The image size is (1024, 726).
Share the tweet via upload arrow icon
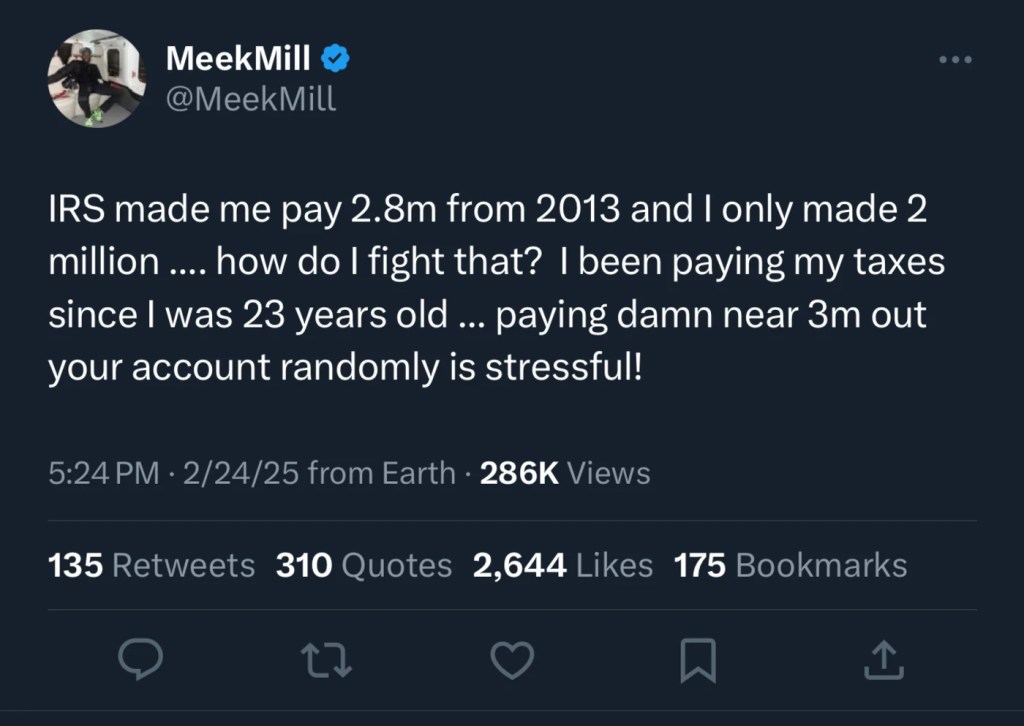pyautogui.click(x=883, y=660)
